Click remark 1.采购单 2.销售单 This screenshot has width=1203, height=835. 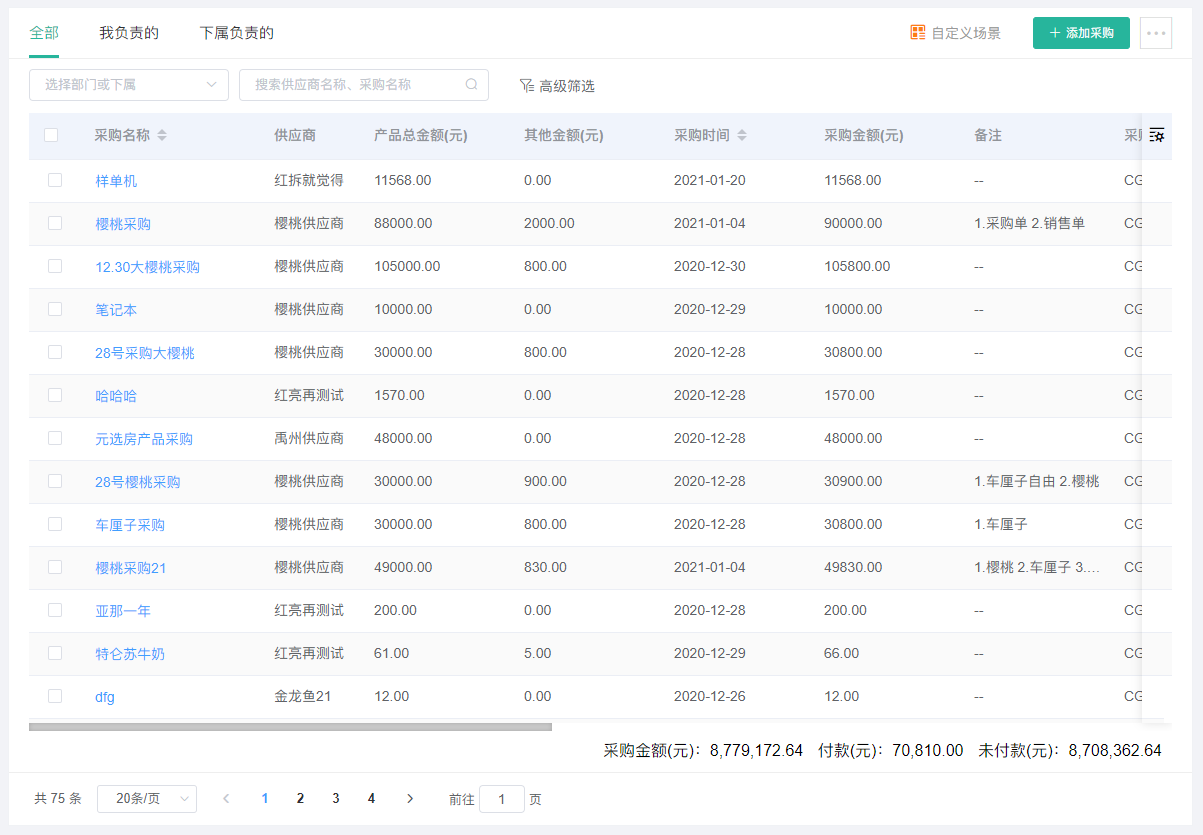[x=1029, y=224]
